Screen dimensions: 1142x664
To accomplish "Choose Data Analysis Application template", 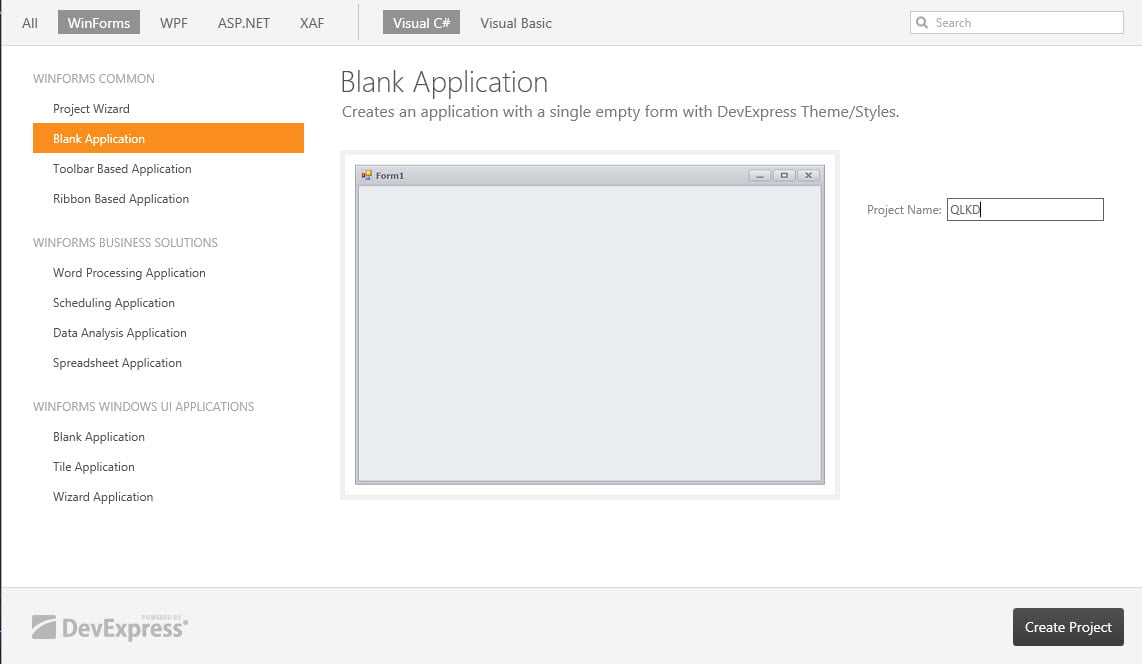I will point(120,333).
